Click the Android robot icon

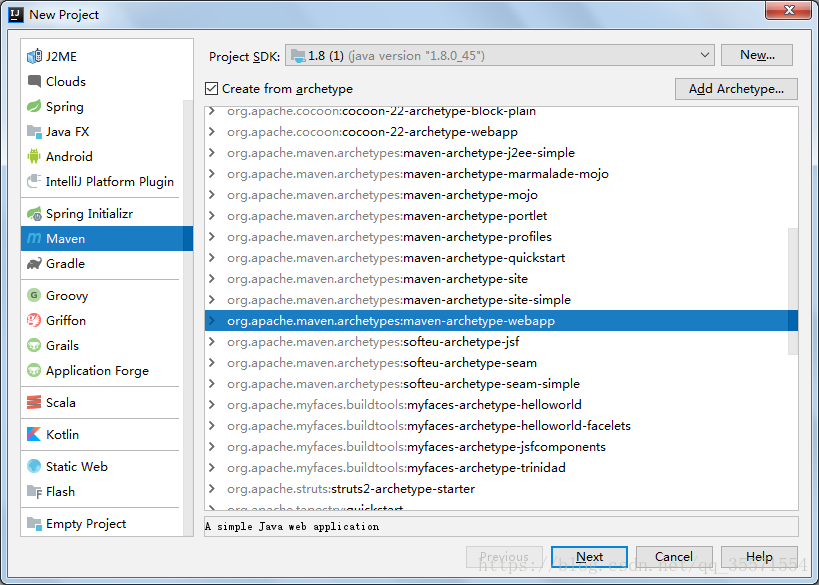34,156
